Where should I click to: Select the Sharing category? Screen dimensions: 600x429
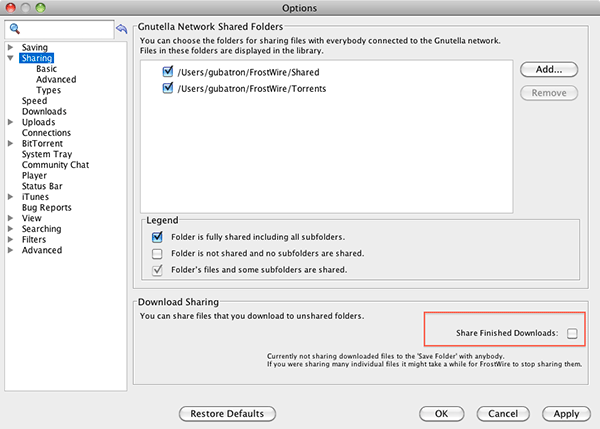pos(37,58)
